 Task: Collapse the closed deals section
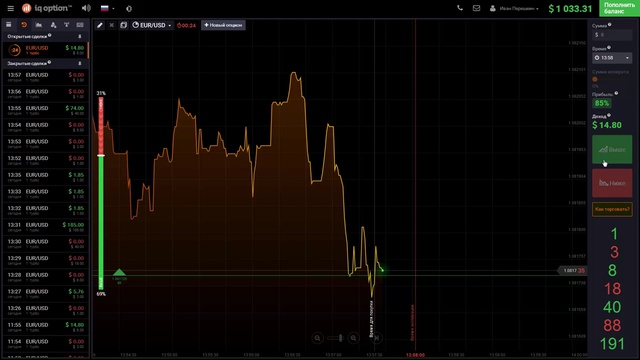coord(80,64)
